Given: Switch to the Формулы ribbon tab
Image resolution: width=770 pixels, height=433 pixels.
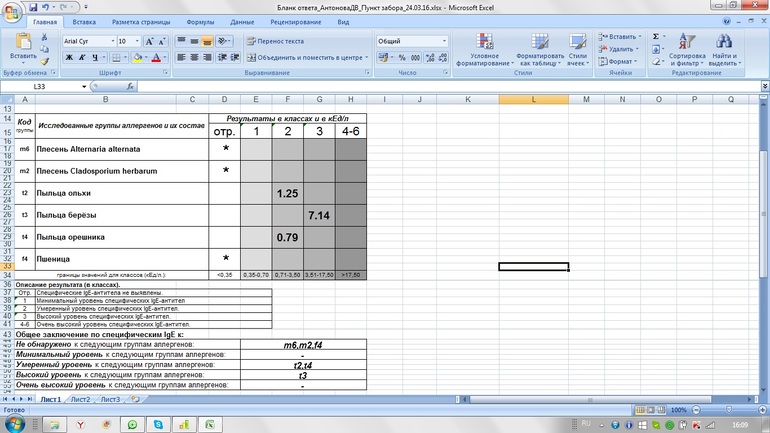Looking at the screenshot, I should point(200,22).
